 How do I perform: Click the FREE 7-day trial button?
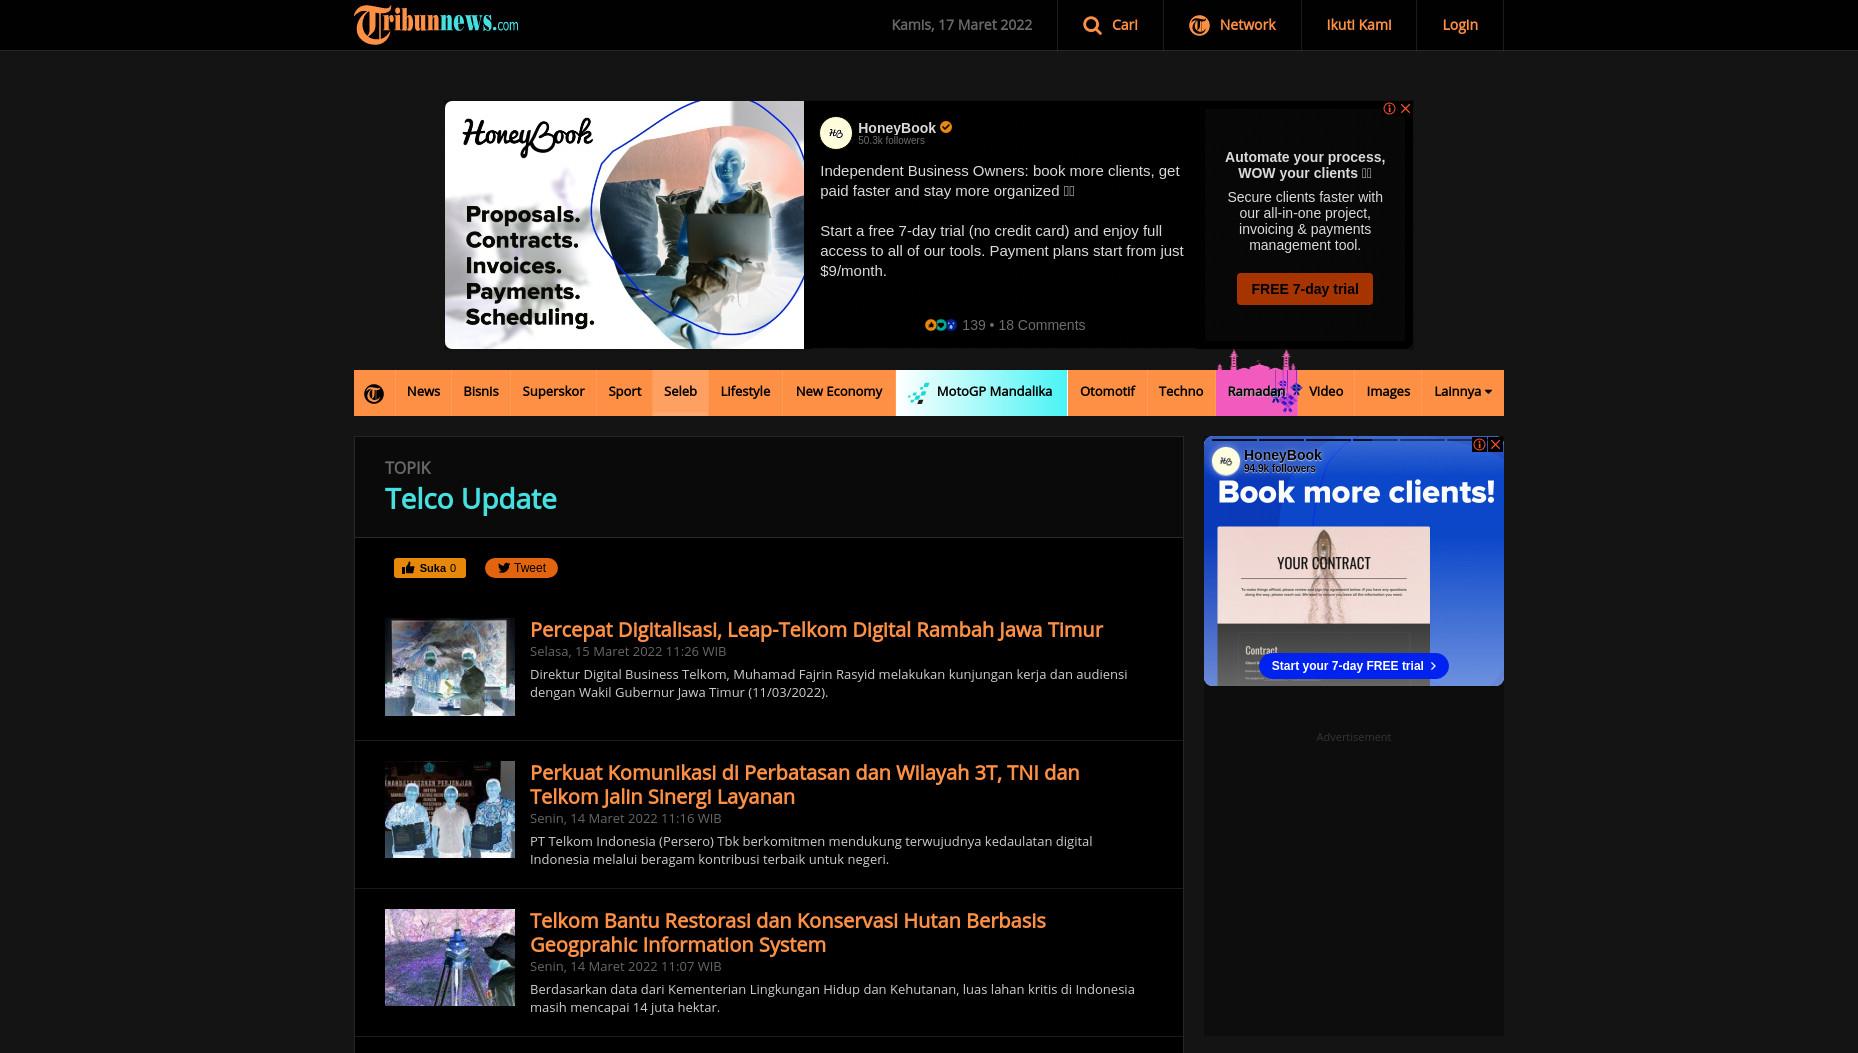coord(1304,289)
